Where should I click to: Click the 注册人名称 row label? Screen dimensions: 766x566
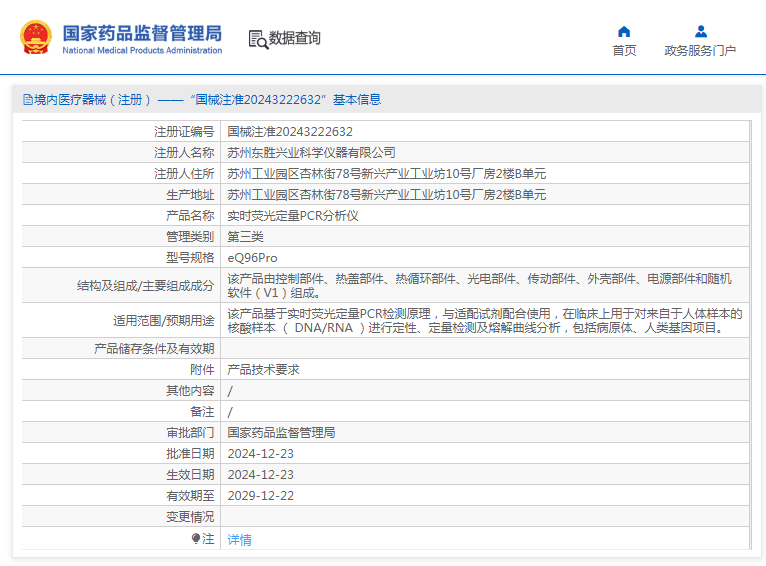(x=184, y=152)
